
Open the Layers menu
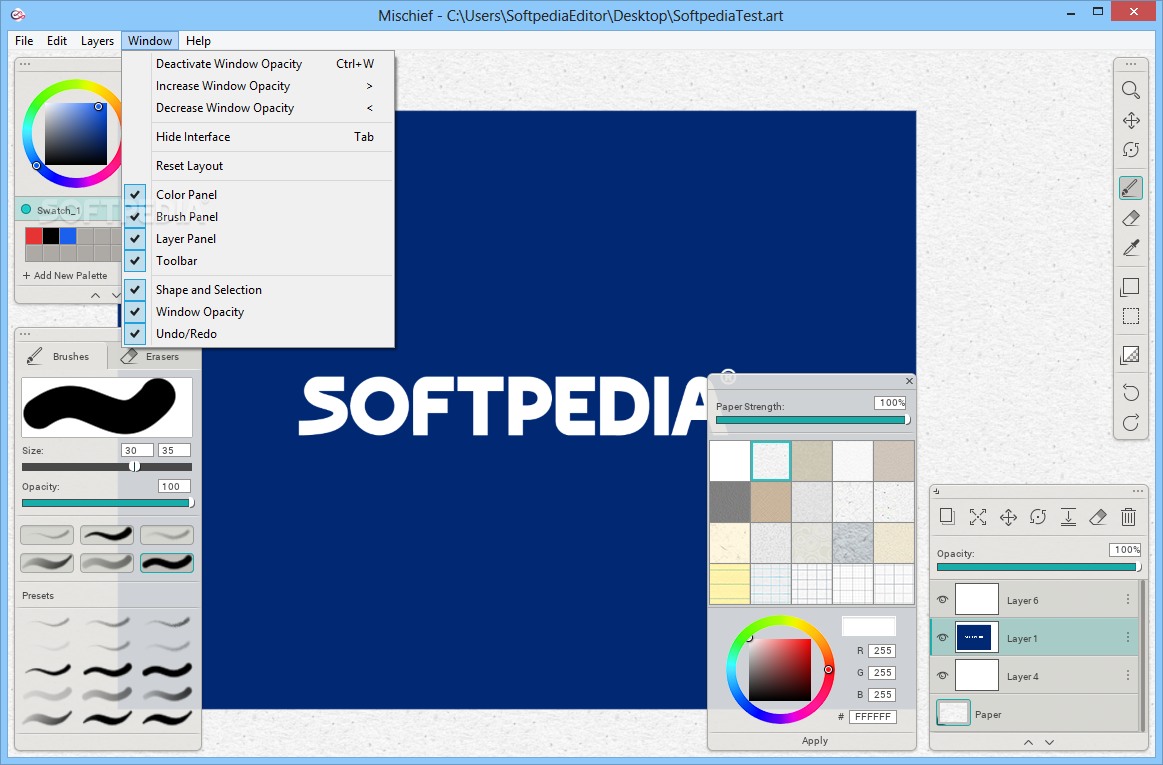pyautogui.click(x=97, y=41)
